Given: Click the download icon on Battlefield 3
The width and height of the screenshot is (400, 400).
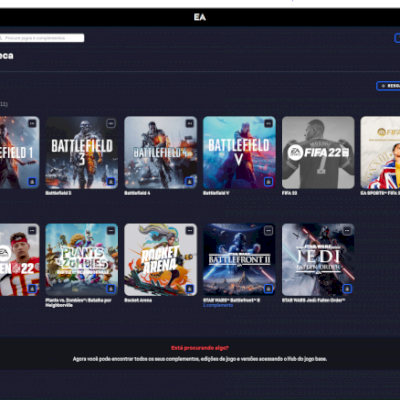Looking at the screenshot, I should [x=111, y=182].
